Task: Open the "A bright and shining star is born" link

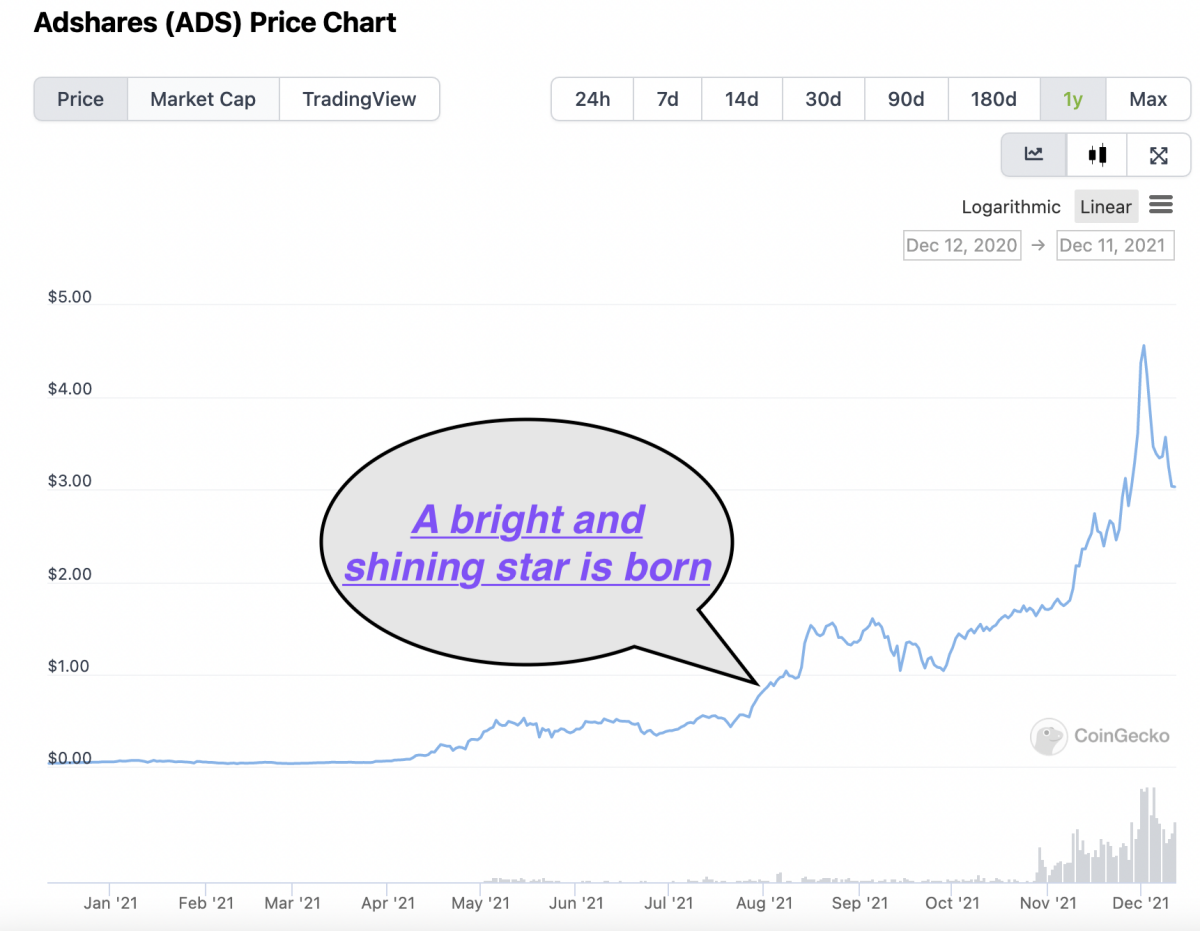Action: (527, 543)
